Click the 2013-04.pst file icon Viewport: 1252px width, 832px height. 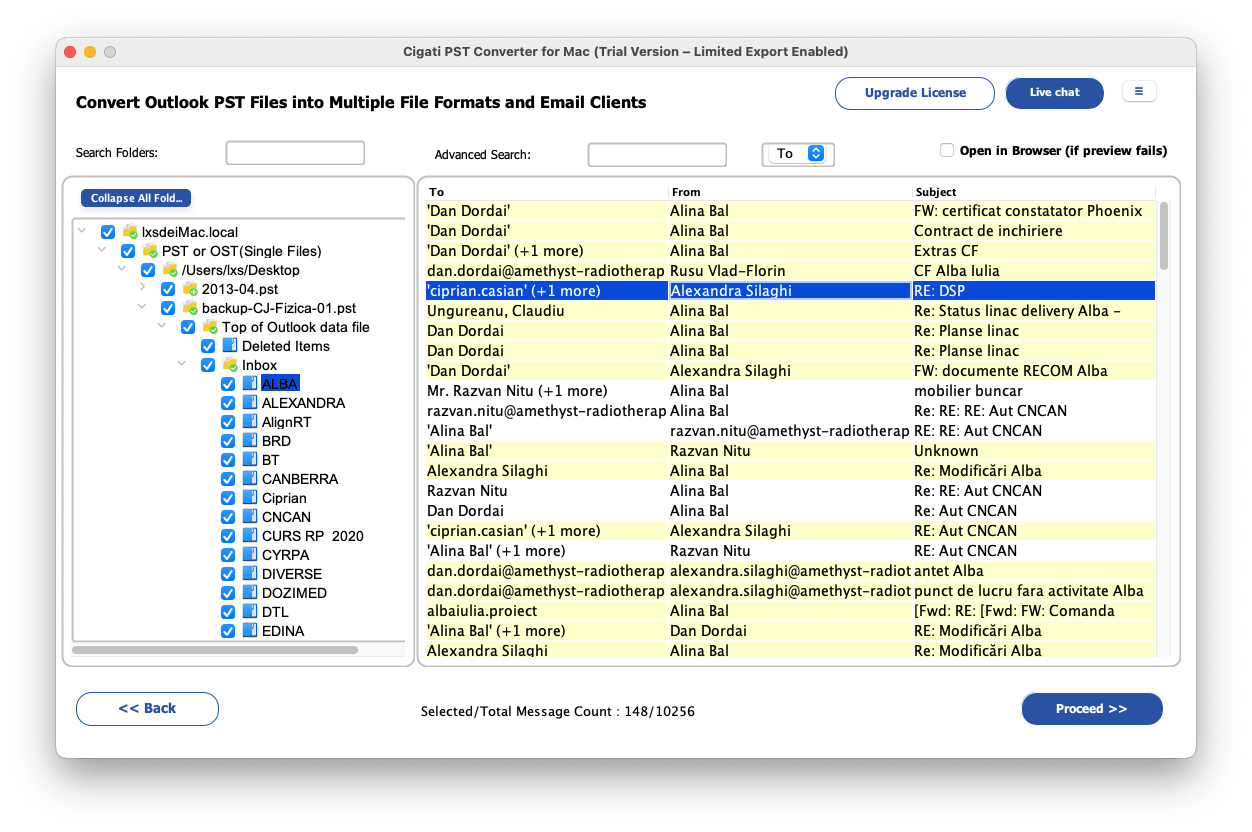[x=190, y=289]
